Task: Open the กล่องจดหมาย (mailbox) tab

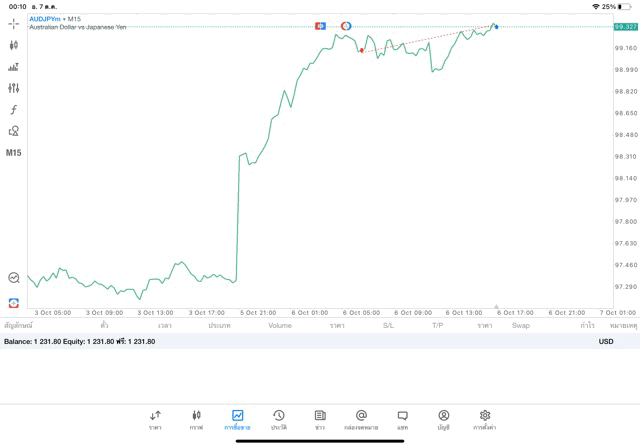Action: click(x=361, y=420)
